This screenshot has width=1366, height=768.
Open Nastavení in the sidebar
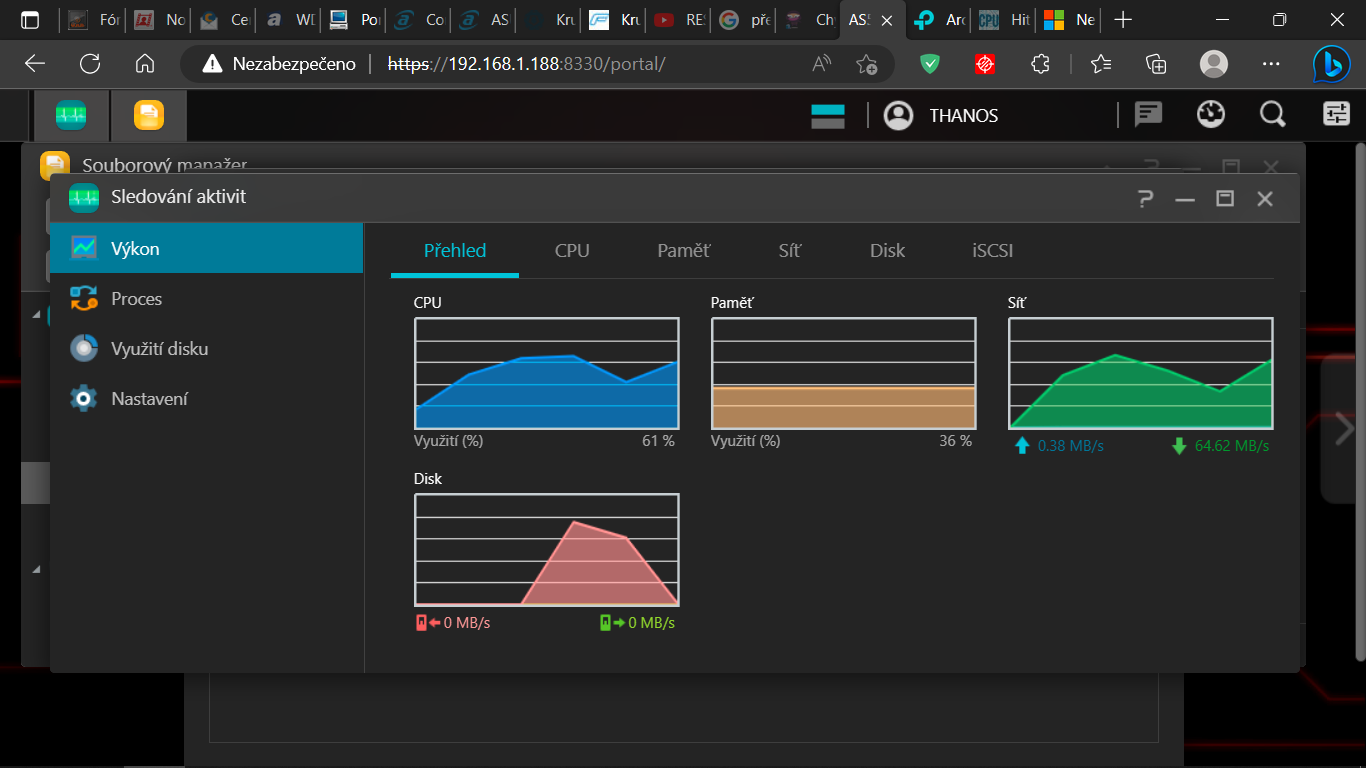149,399
